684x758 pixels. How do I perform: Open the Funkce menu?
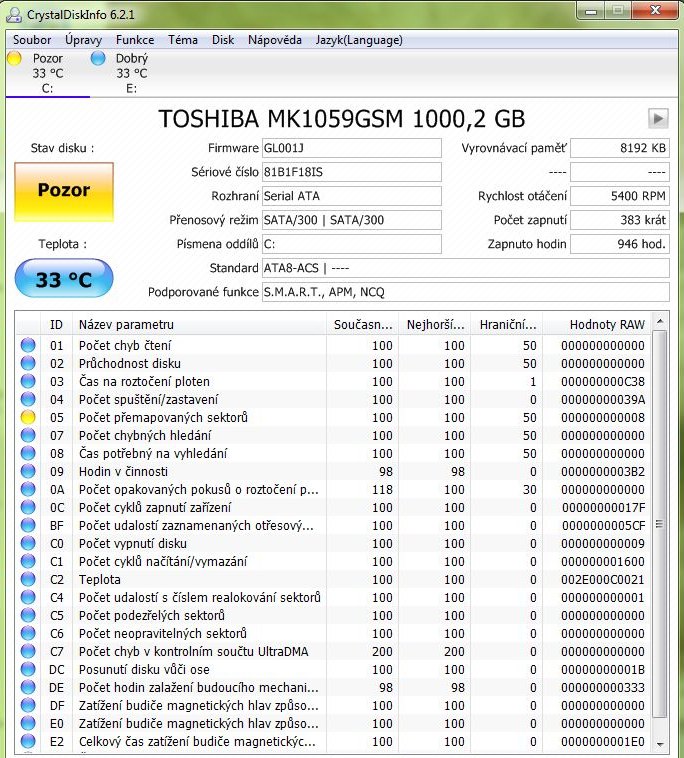coord(134,40)
